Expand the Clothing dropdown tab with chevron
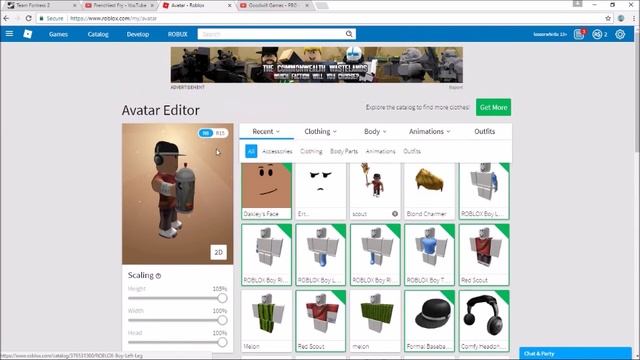Screen dimensions: 640x360 click(x=320, y=131)
